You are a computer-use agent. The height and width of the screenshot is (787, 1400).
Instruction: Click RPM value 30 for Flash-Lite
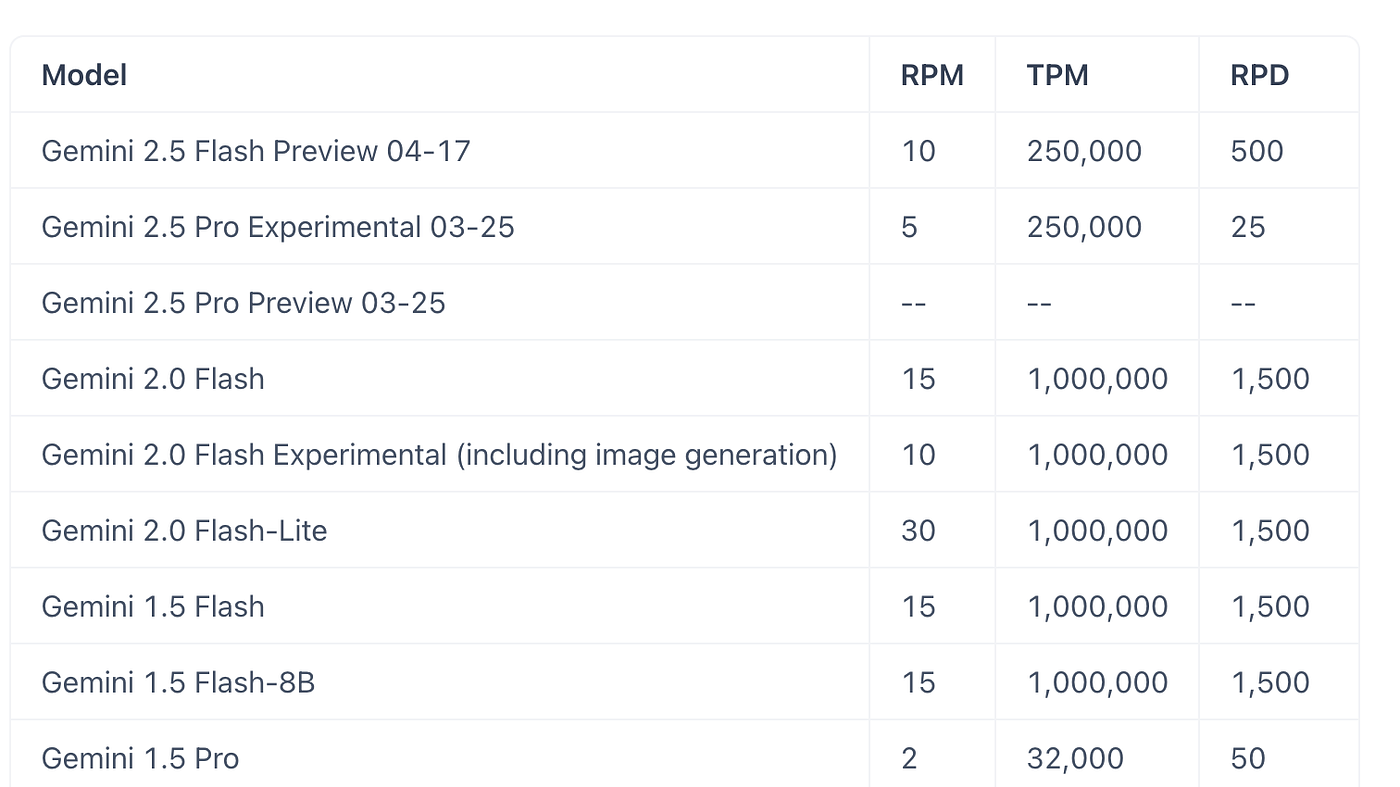(918, 531)
